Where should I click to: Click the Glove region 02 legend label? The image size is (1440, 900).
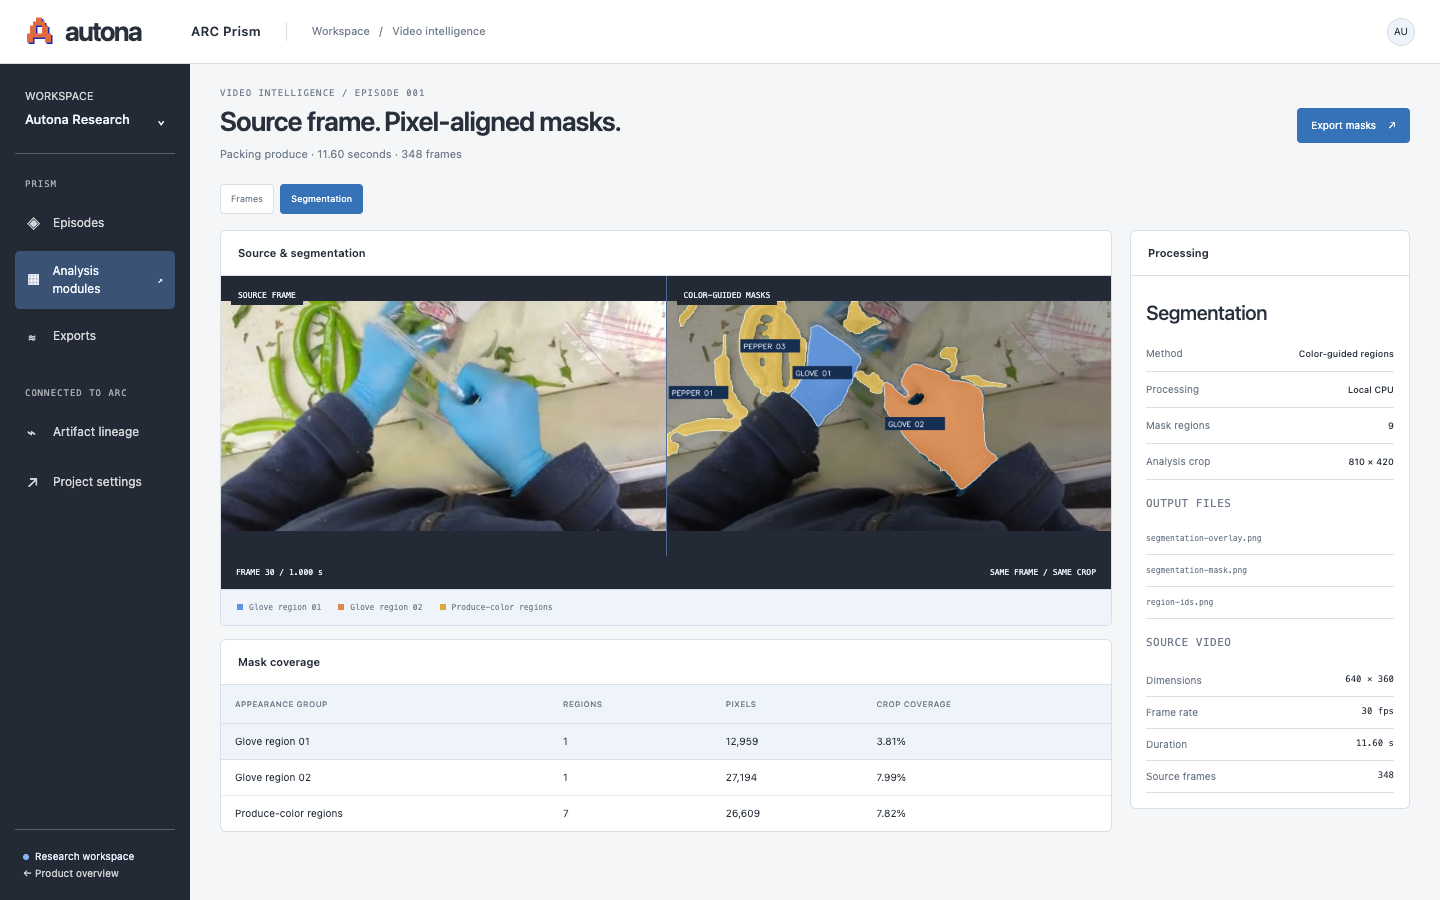(x=386, y=607)
